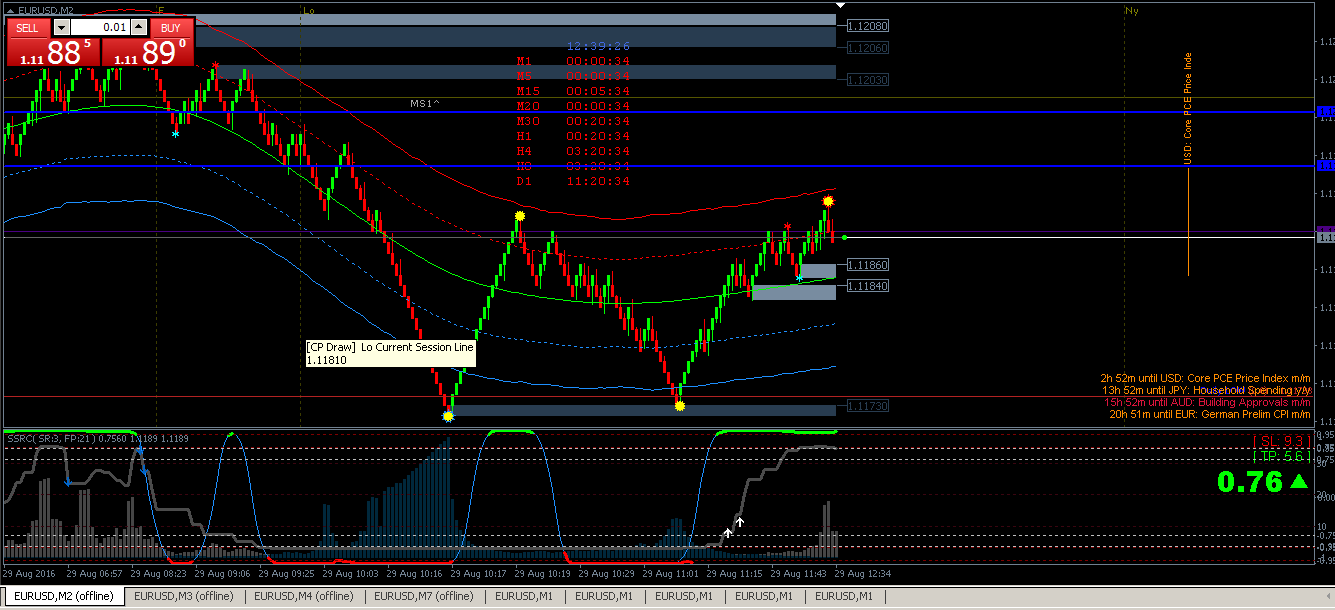Decrease lot size with the down arrow
This screenshot has width=1335, height=610.
click(x=62, y=28)
